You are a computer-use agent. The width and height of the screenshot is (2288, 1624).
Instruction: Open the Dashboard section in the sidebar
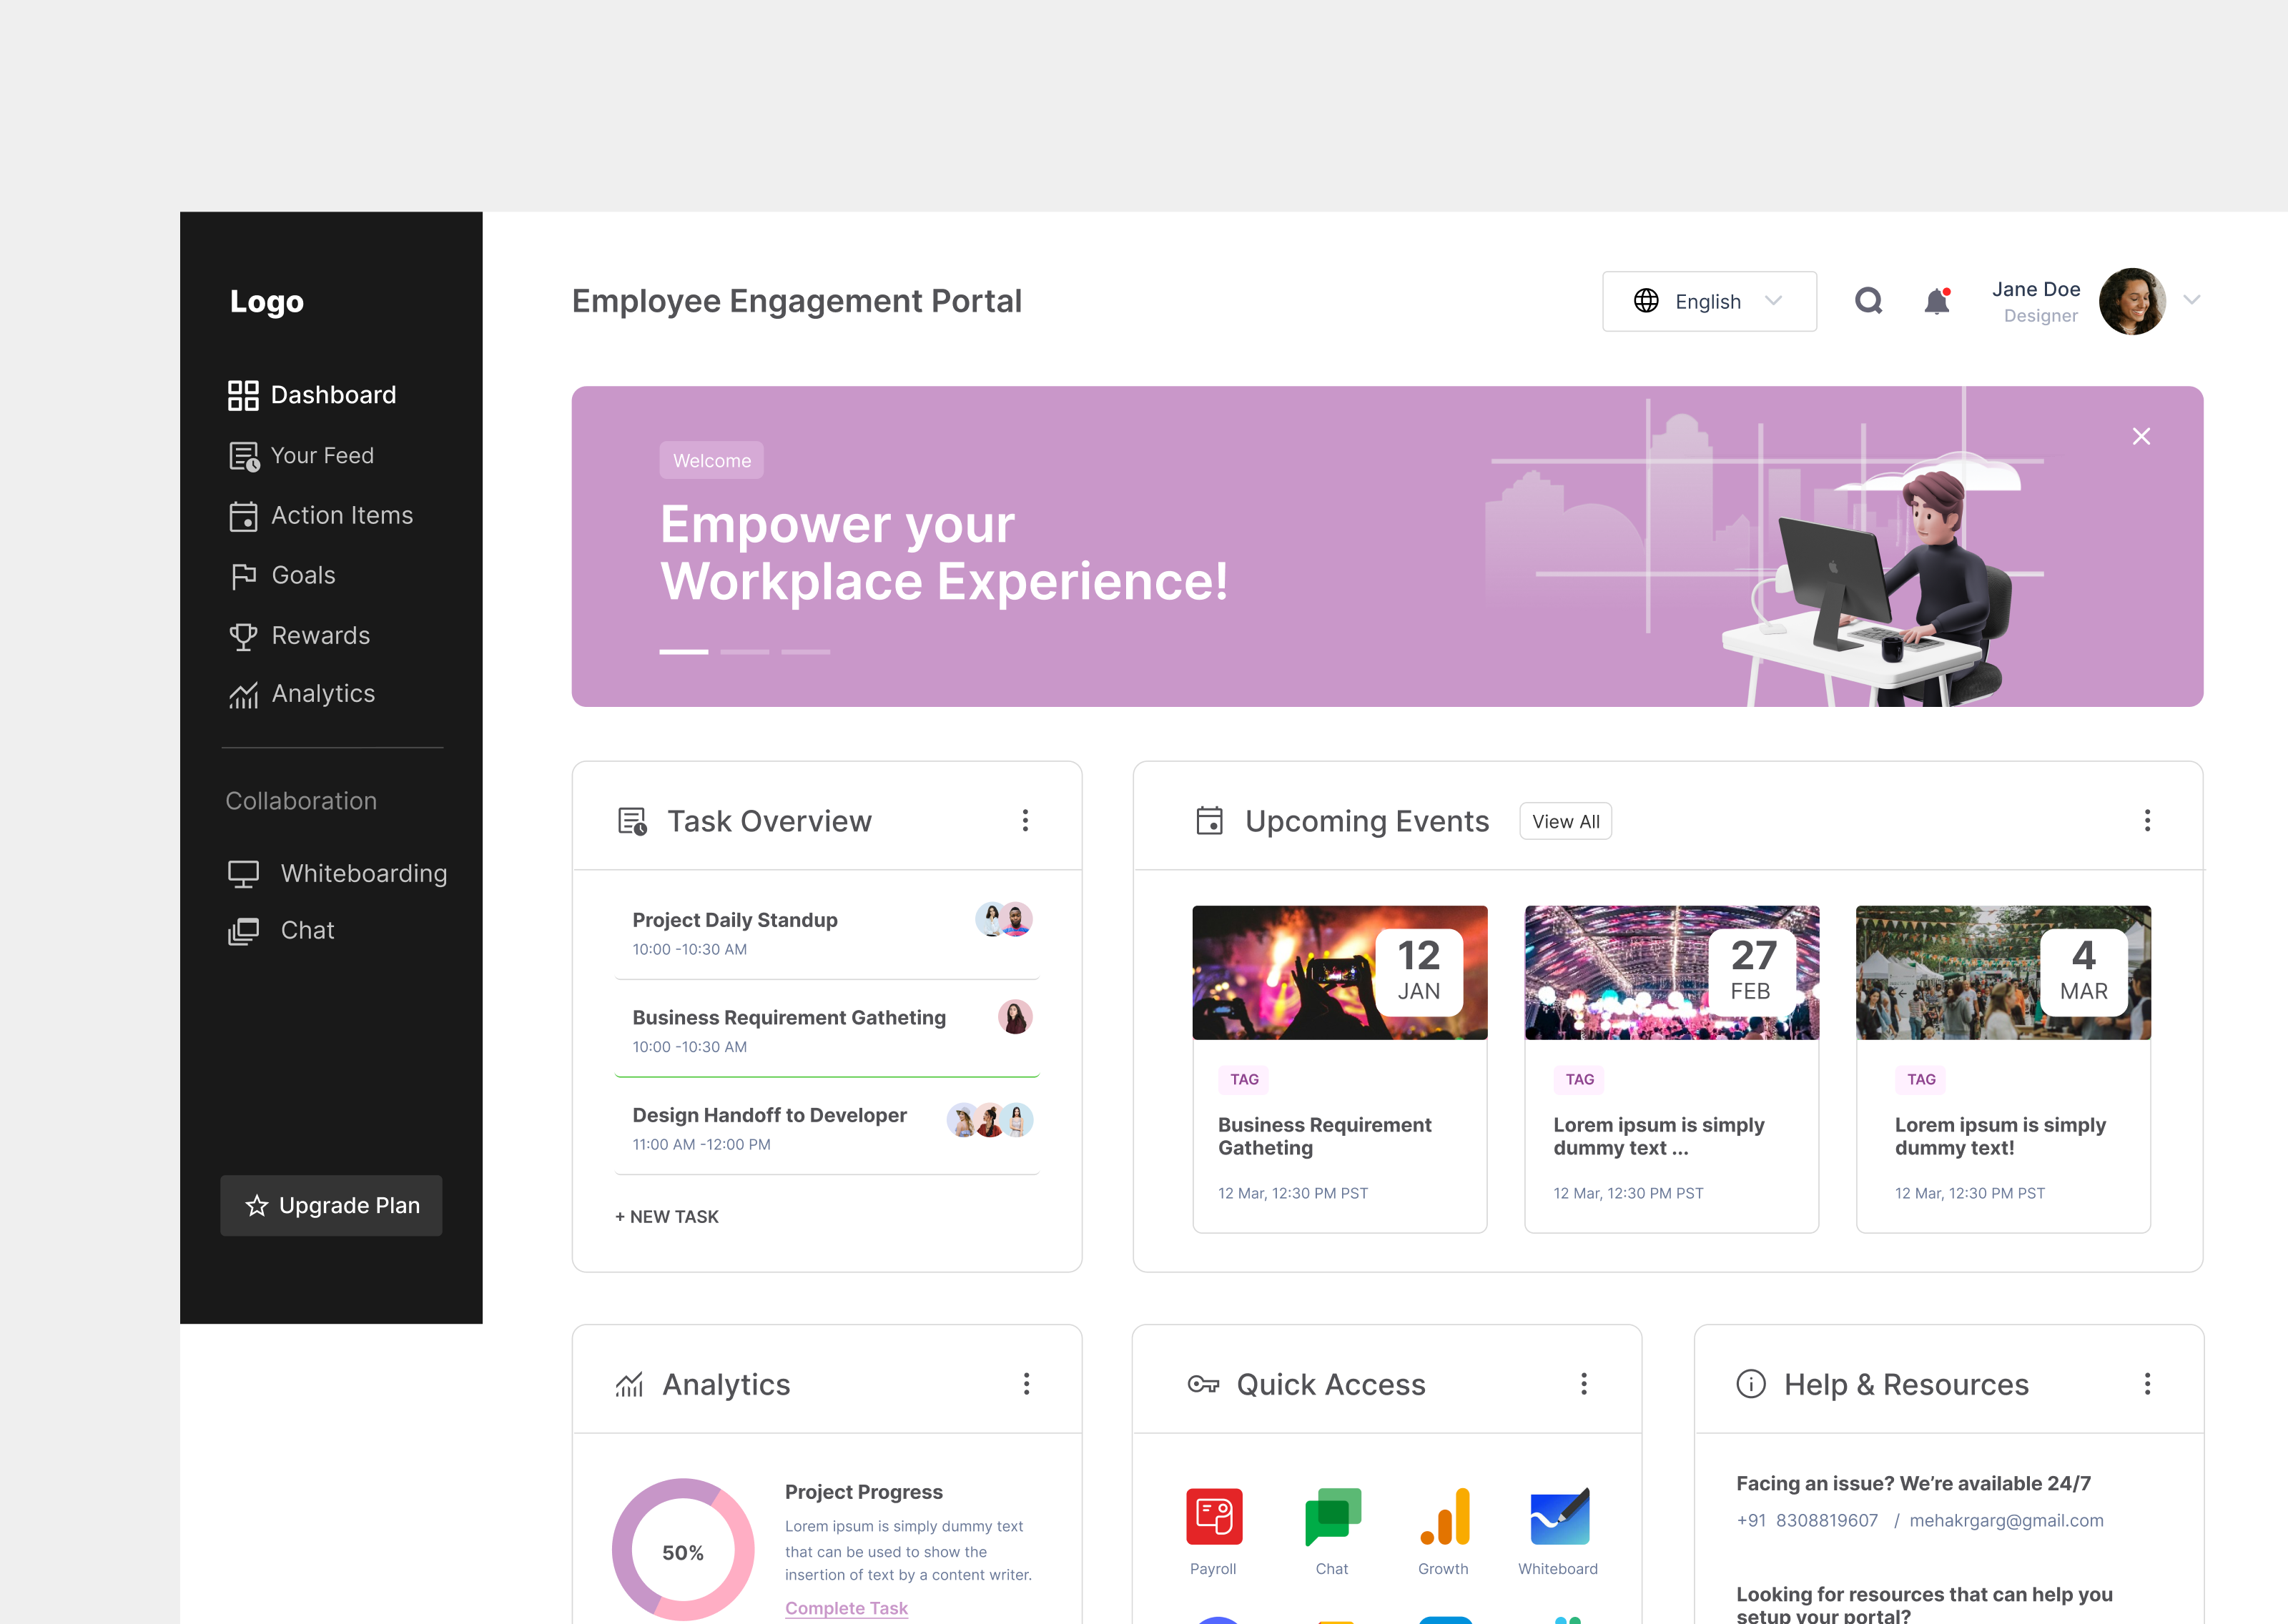(332, 395)
